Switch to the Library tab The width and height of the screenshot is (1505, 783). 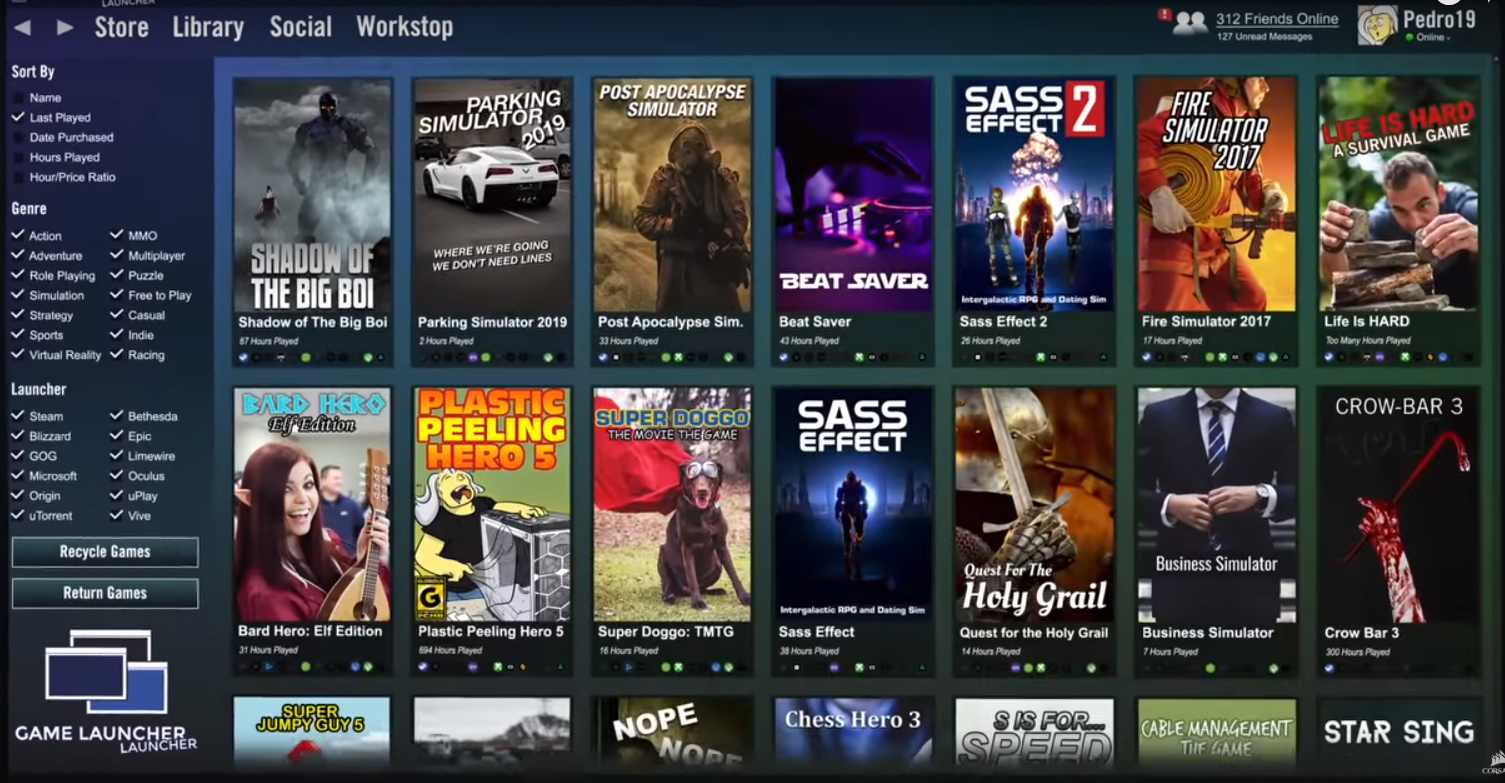[x=208, y=27]
